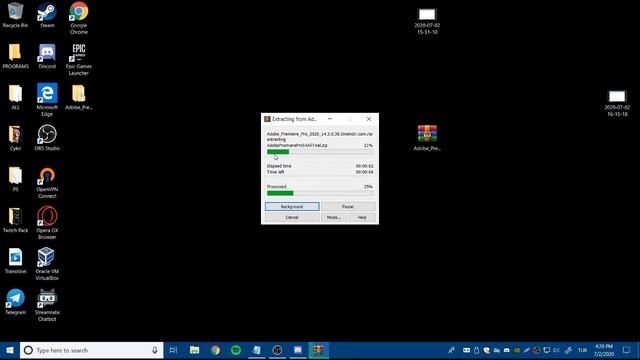This screenshot has height=360, width=640.
Task: Click 'Time left' label in the extraction dialog
Action: pos(276,172)
